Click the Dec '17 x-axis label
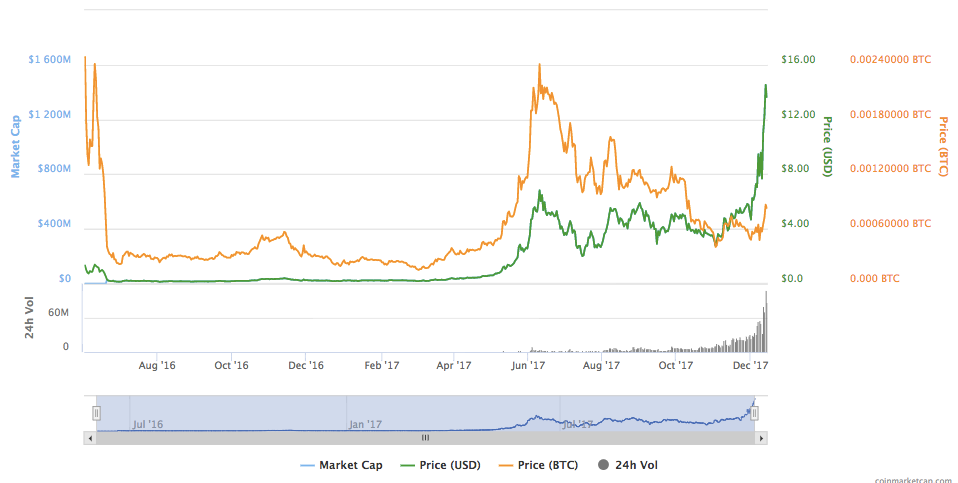This screenshot has height=483, width=958. tap(750, 365)
